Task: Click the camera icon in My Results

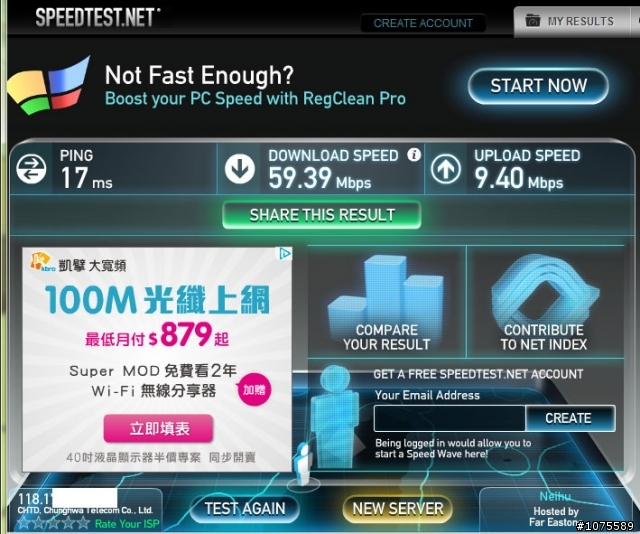Action: click(533, 20)
